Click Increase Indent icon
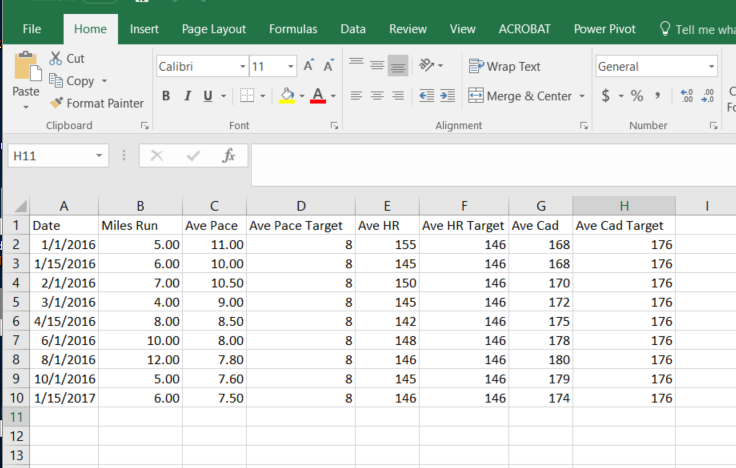This screenshot has height=468, width=736. [447, 96]
